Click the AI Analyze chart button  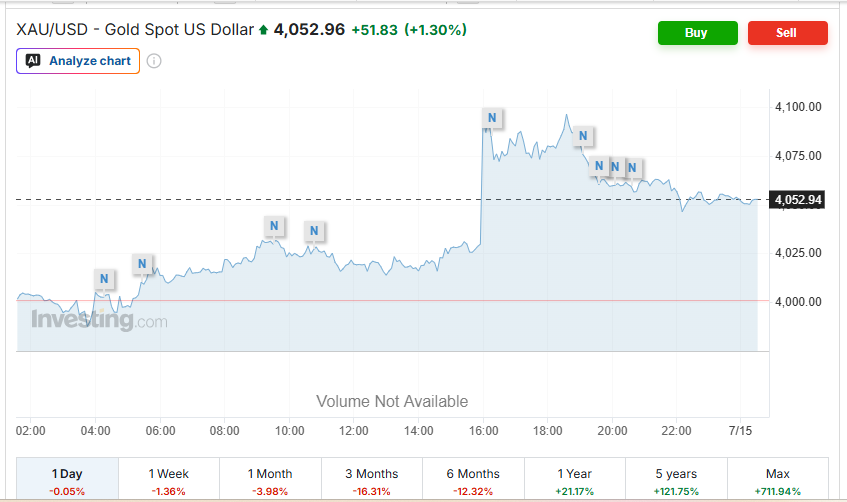click(x=78, y=61)
